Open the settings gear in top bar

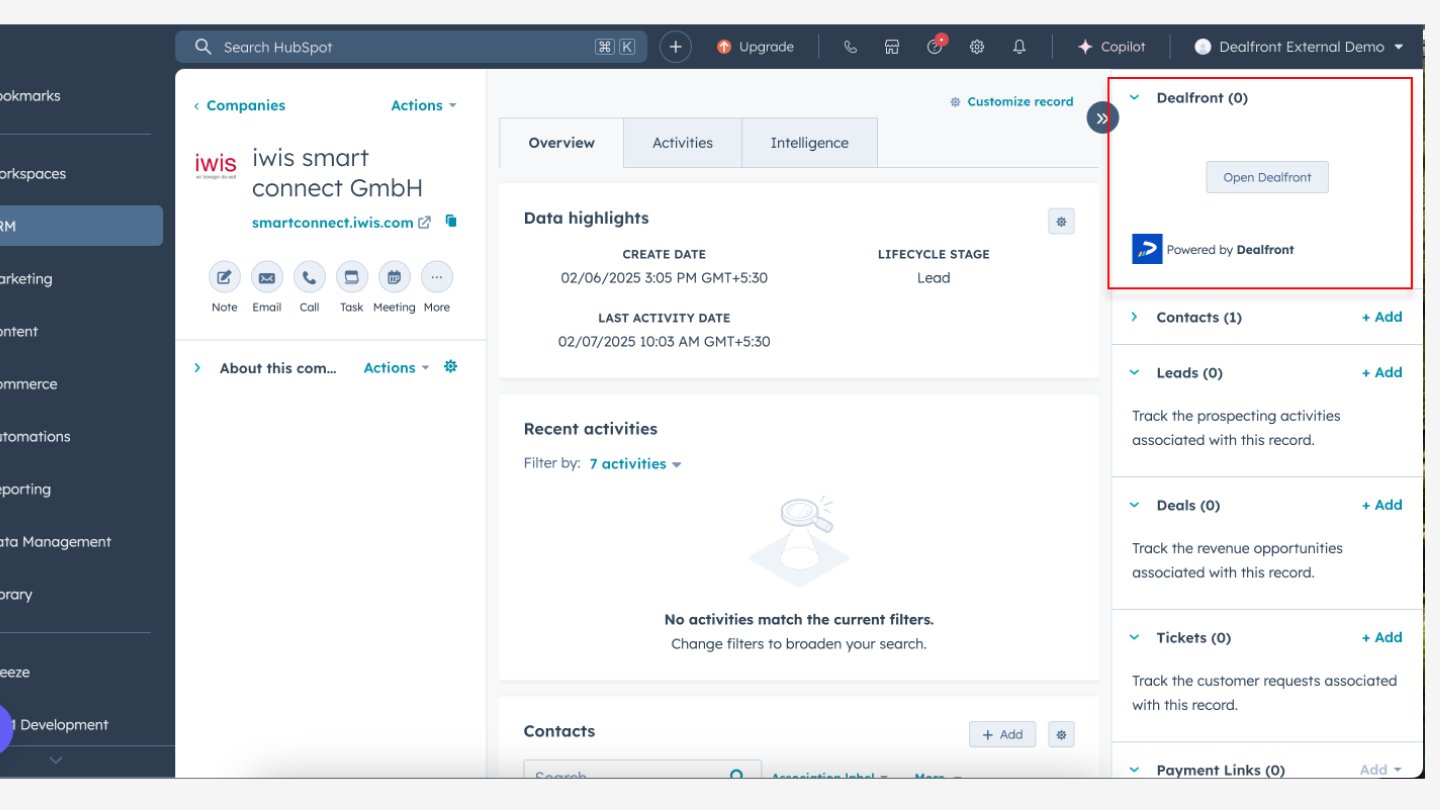coord(977,47)
